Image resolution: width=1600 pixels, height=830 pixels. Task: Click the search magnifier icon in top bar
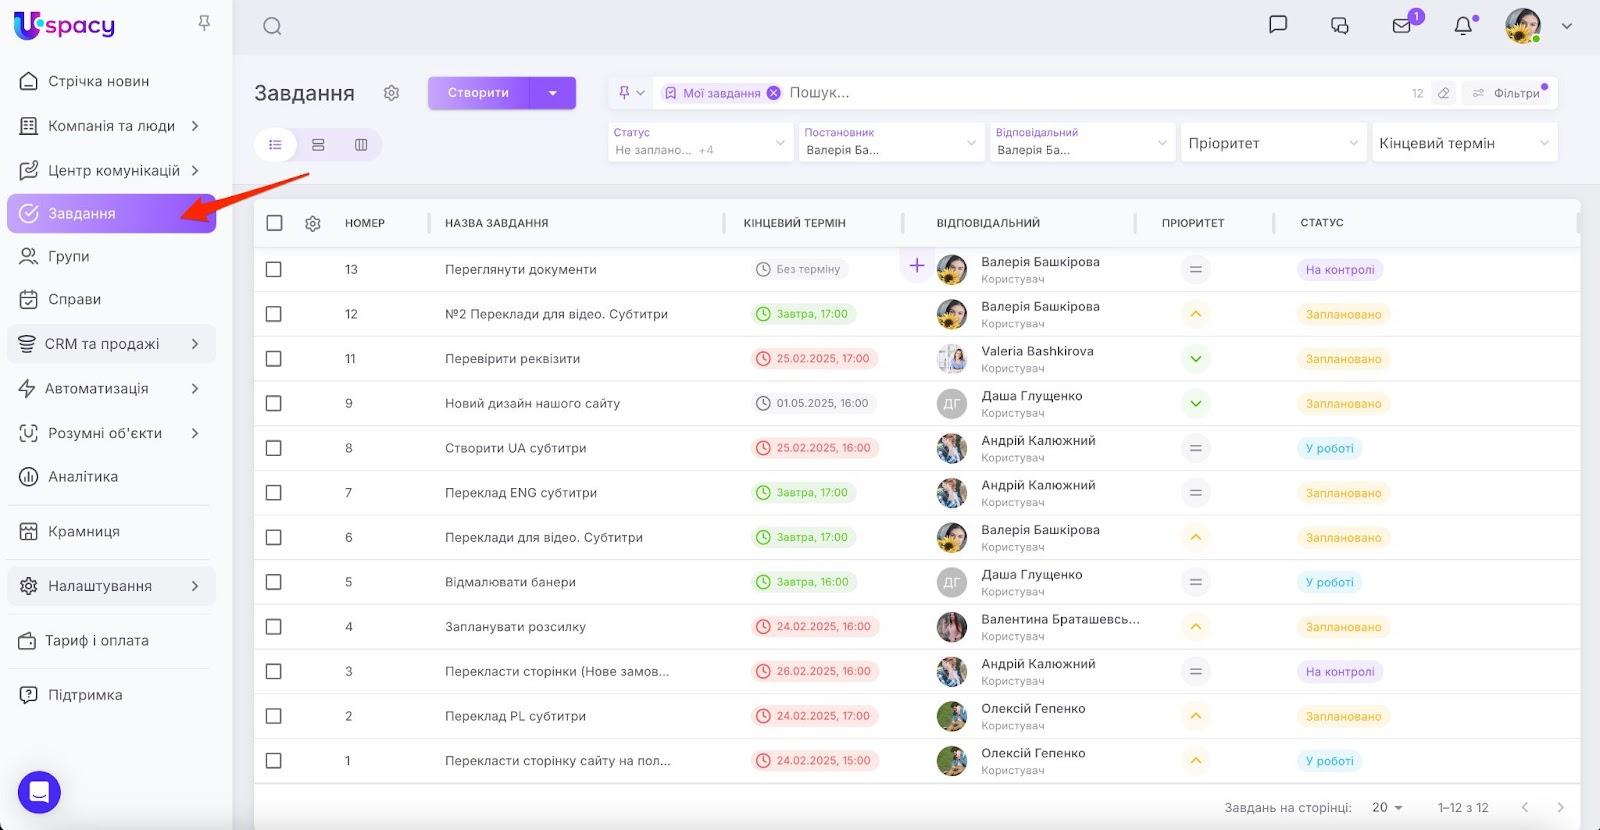(272, 26)
